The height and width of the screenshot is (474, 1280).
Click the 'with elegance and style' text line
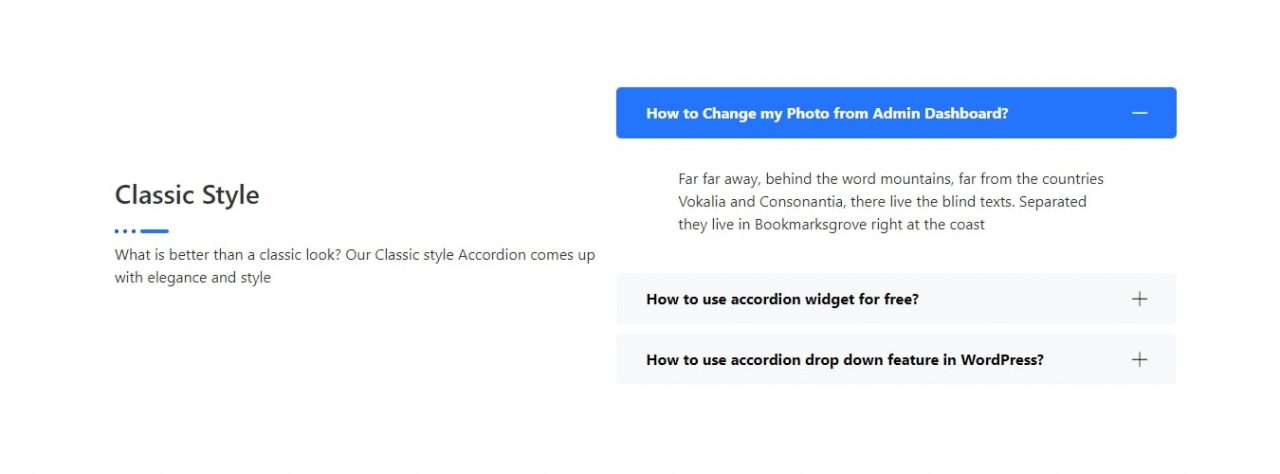(193, 278)
